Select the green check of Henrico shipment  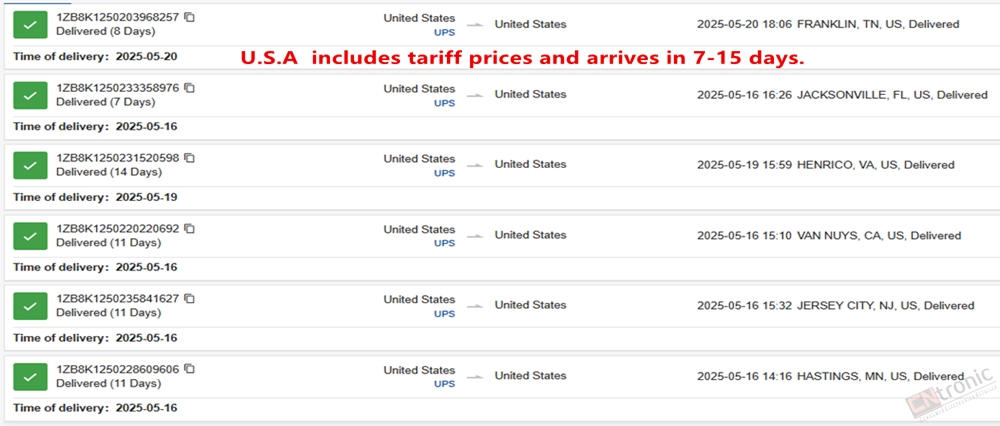pos(30,165)
